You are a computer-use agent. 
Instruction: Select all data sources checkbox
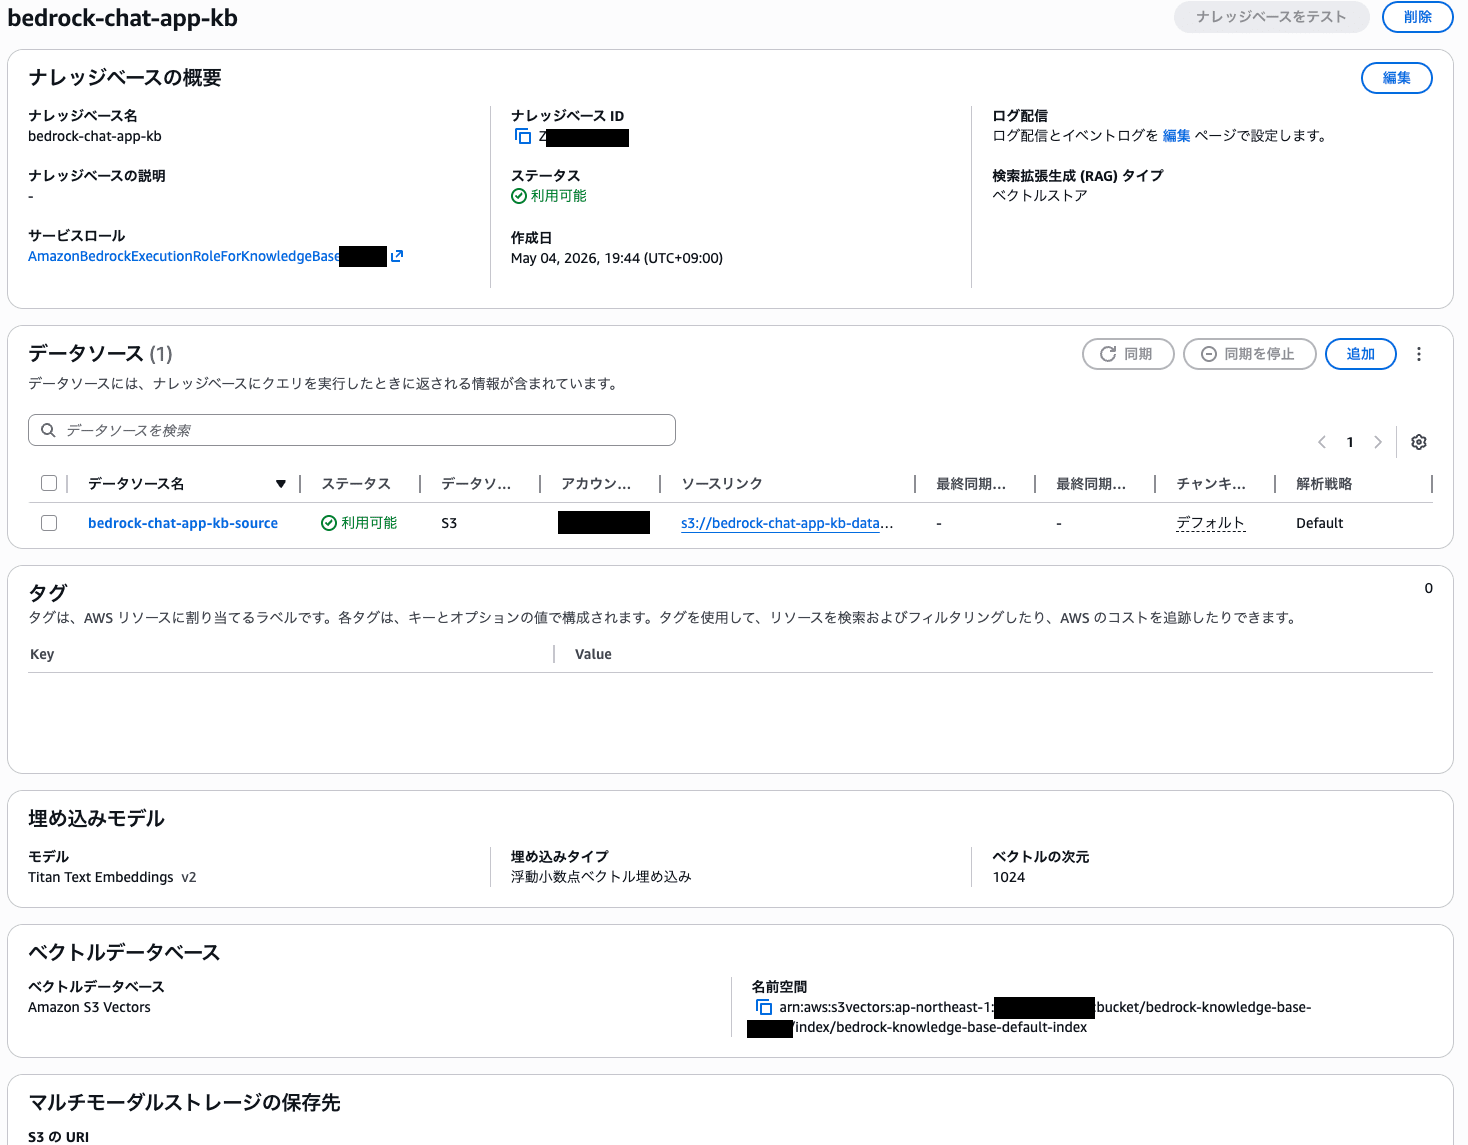49,483
